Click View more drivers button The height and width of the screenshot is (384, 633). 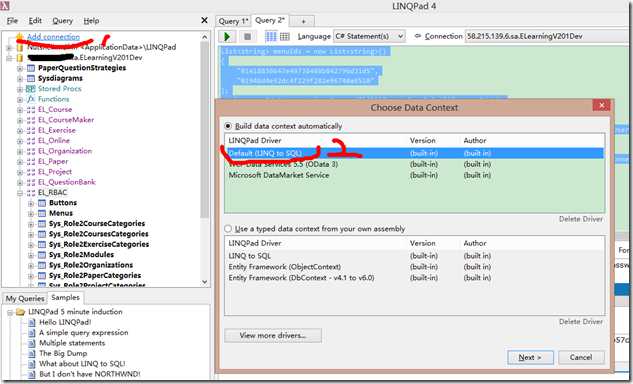pos(273,336)
